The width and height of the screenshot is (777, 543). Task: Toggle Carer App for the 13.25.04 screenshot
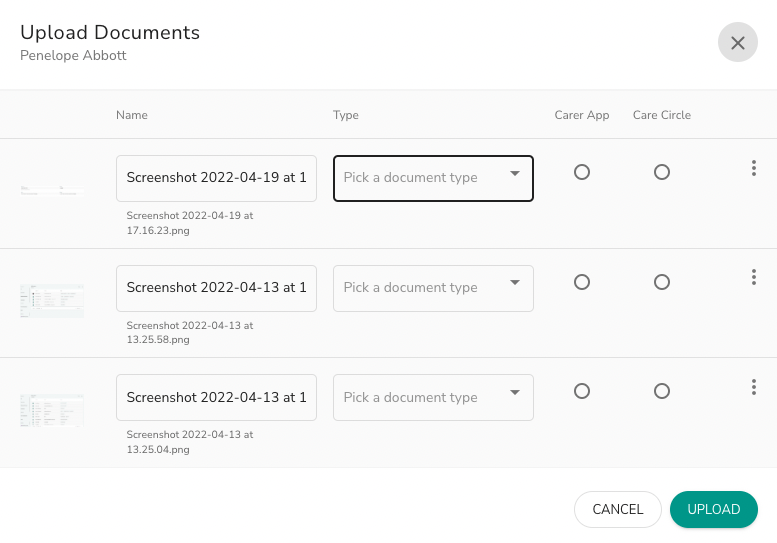582,391
